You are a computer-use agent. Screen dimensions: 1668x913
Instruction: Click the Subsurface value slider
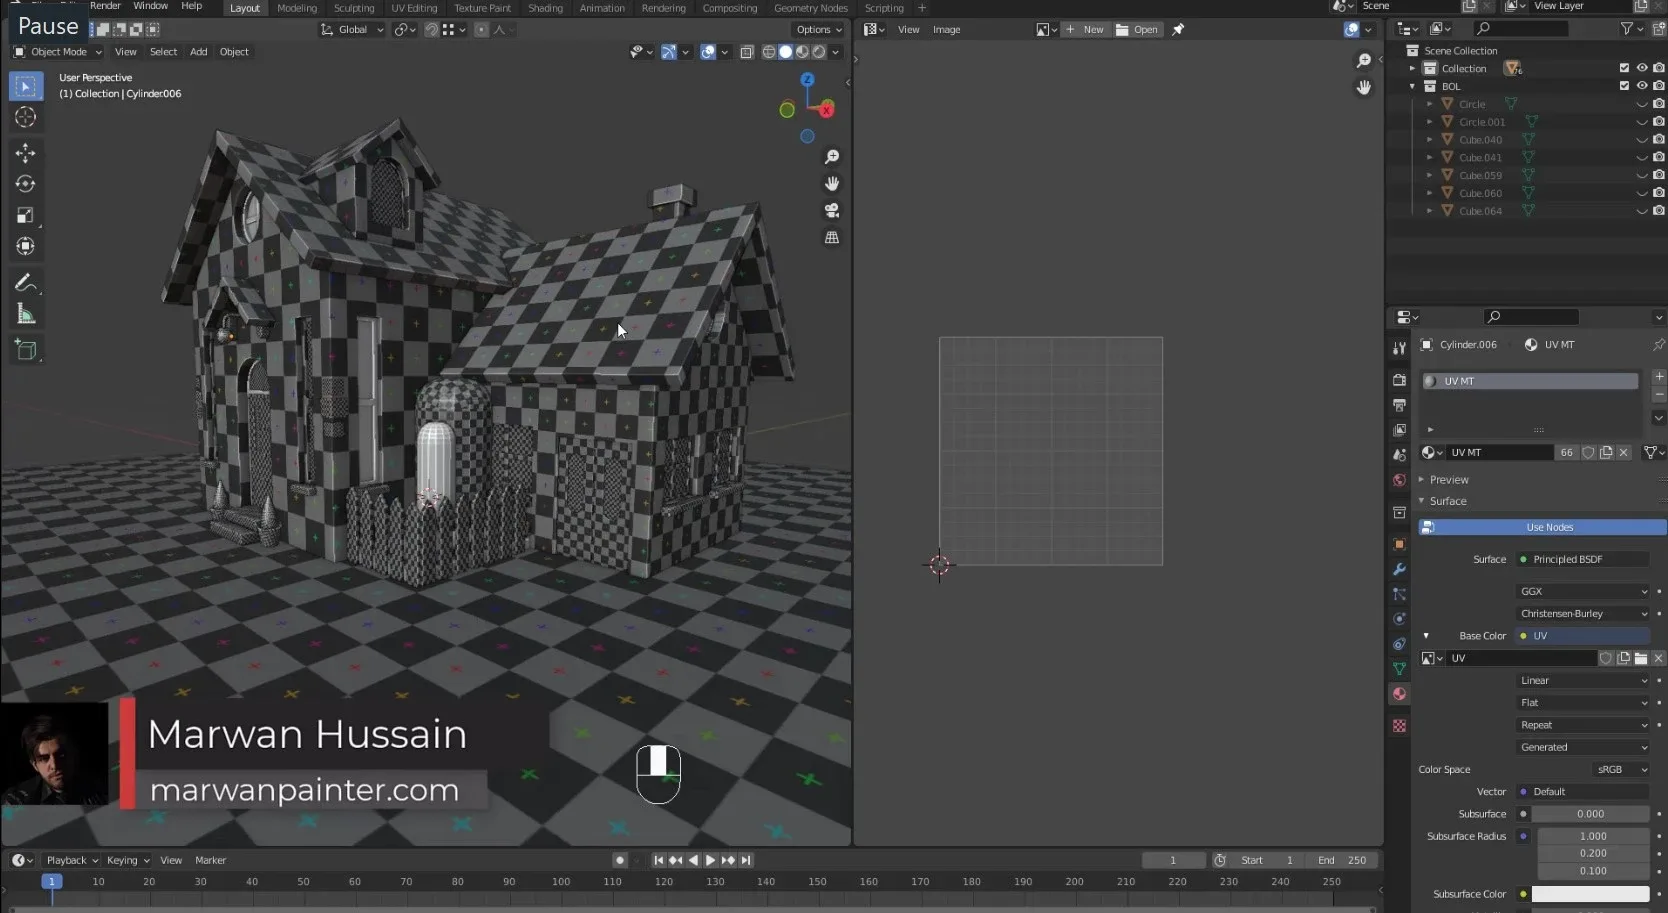tap(1590, 814)
